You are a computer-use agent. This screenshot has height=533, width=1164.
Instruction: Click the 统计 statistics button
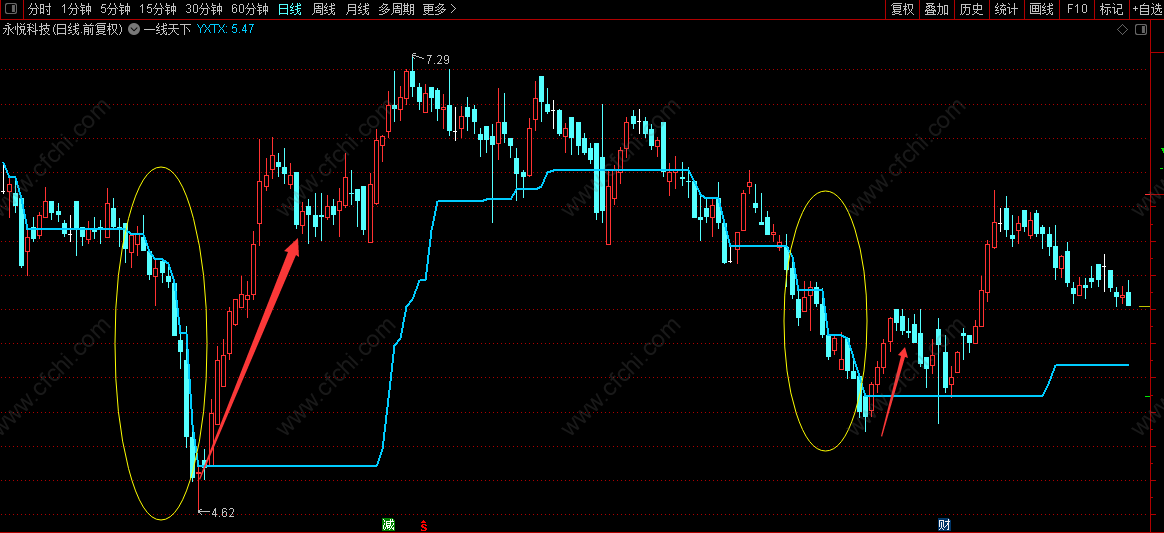coord(1006,9)
